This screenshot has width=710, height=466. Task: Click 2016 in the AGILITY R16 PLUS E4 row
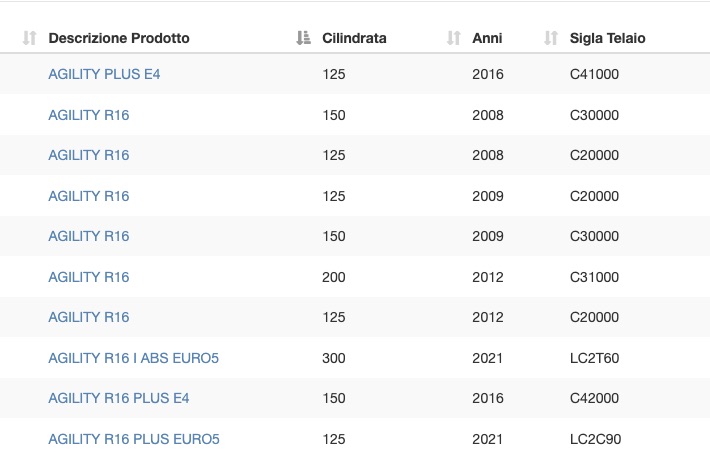click(x=488, y=398)
